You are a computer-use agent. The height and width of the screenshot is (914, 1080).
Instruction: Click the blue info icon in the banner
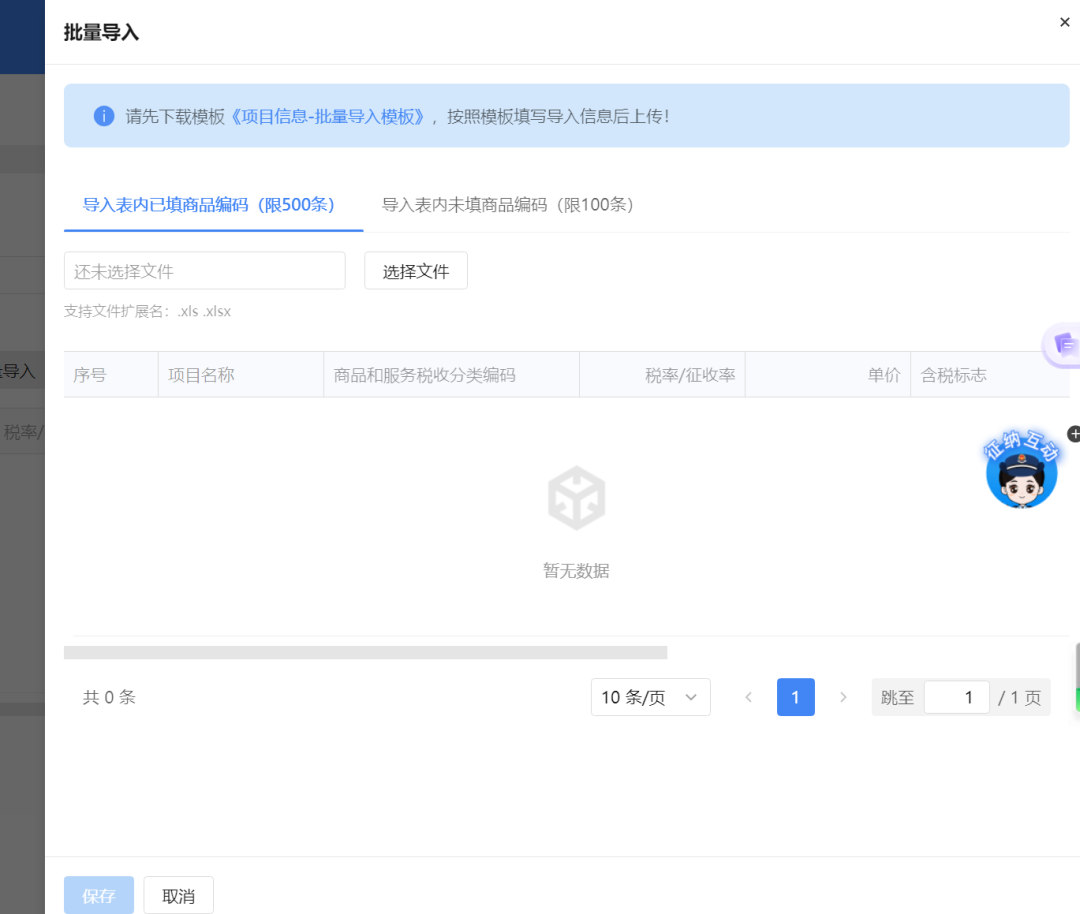tap(104, 116)
